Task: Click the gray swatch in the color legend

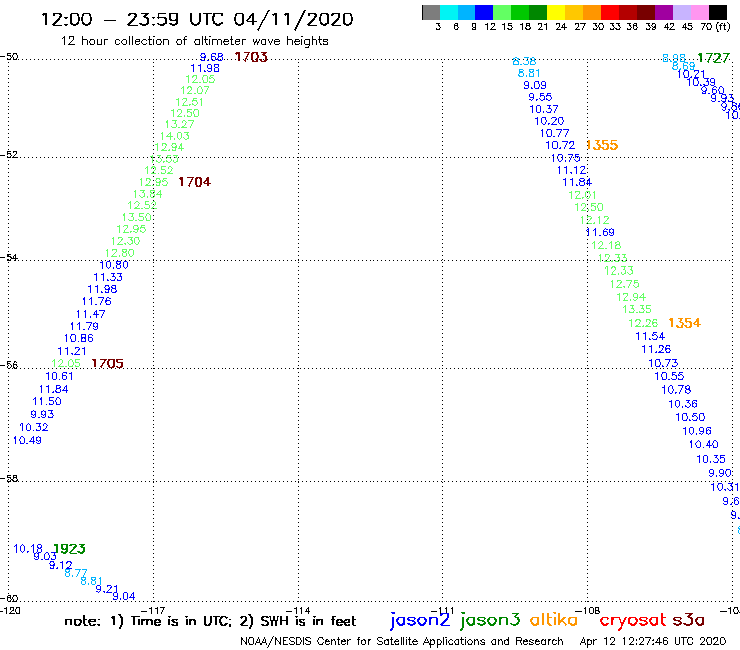Action: coord(431,12)
